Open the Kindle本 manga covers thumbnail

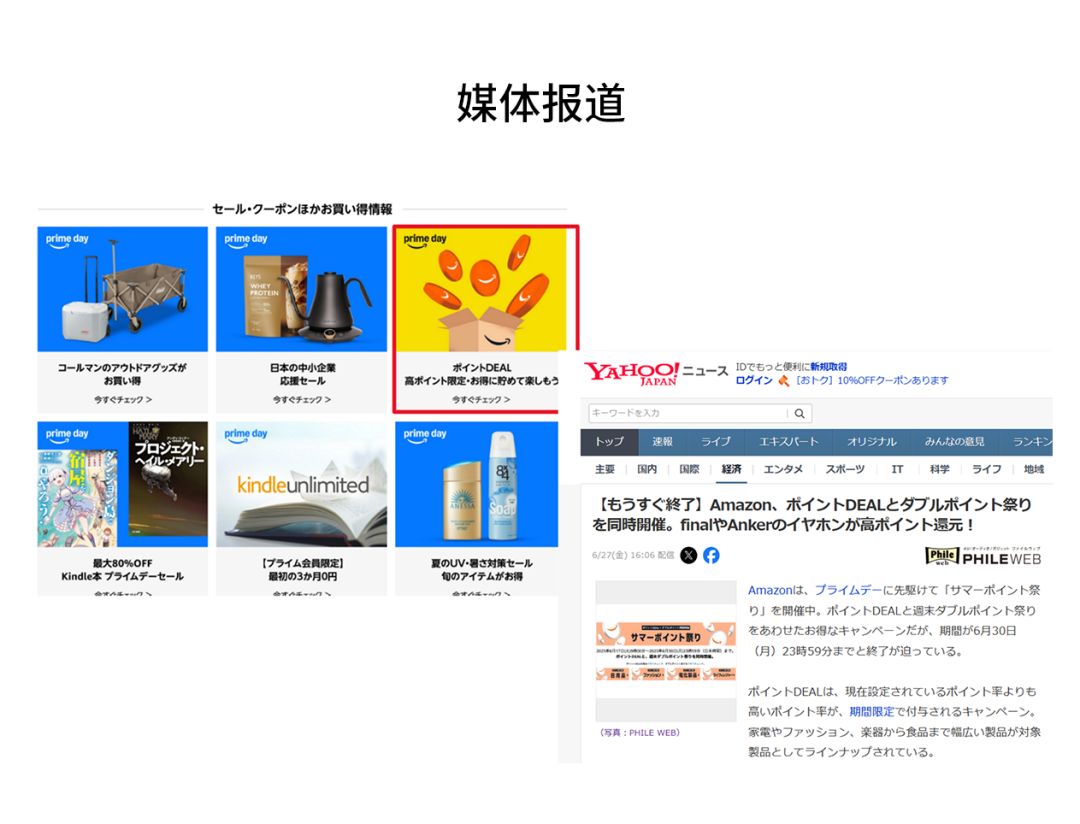point(123,484)
